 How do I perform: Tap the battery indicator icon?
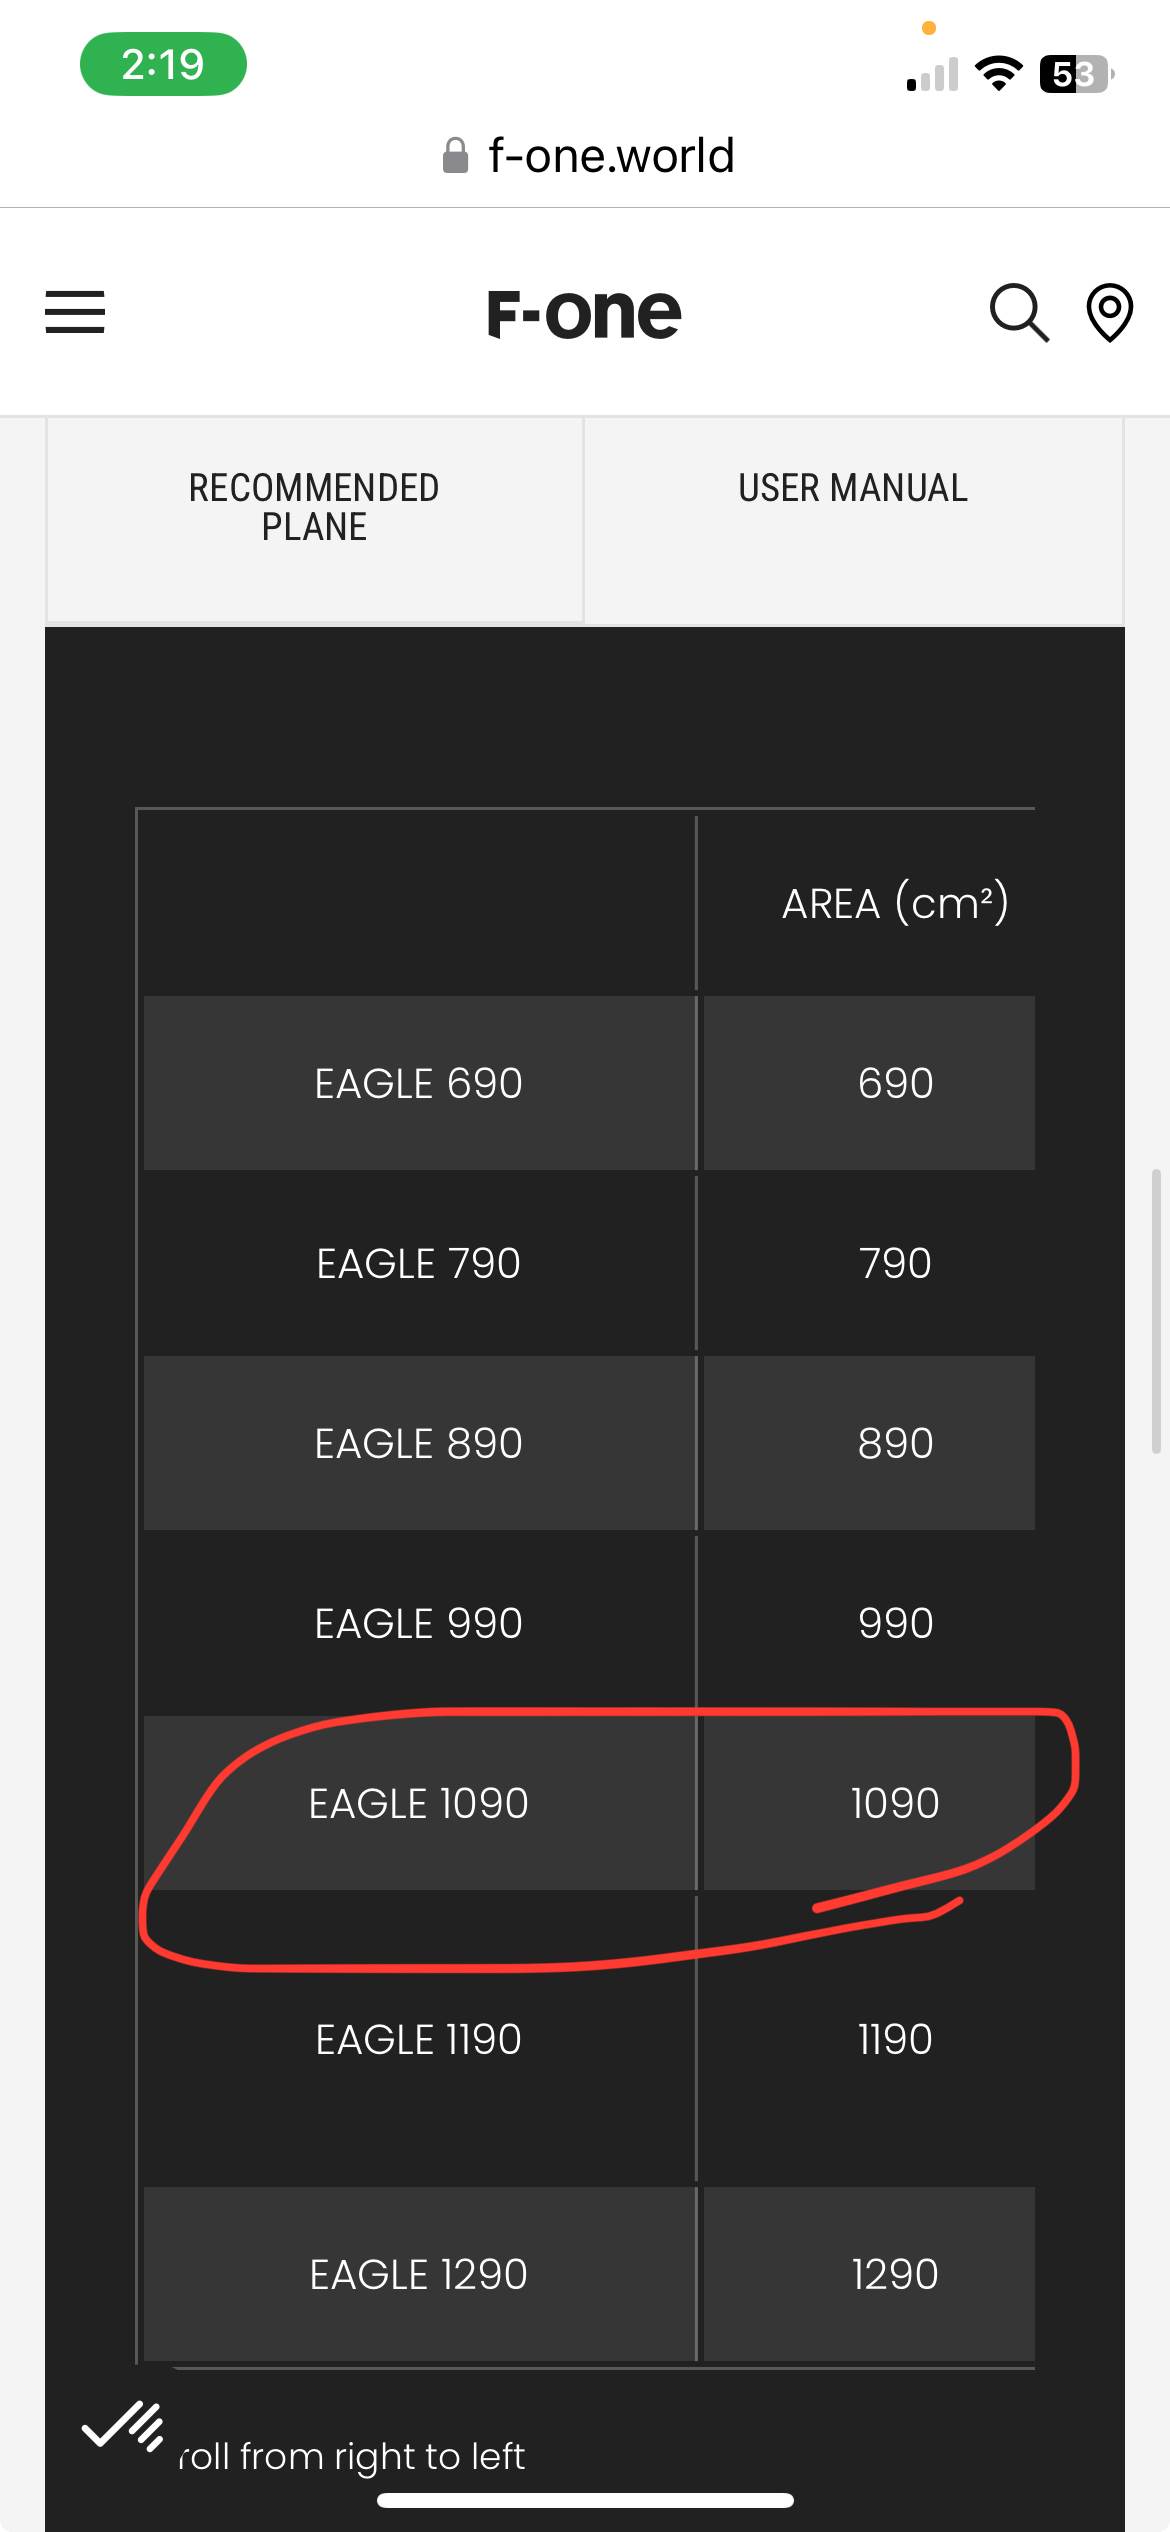(1076, 74)
